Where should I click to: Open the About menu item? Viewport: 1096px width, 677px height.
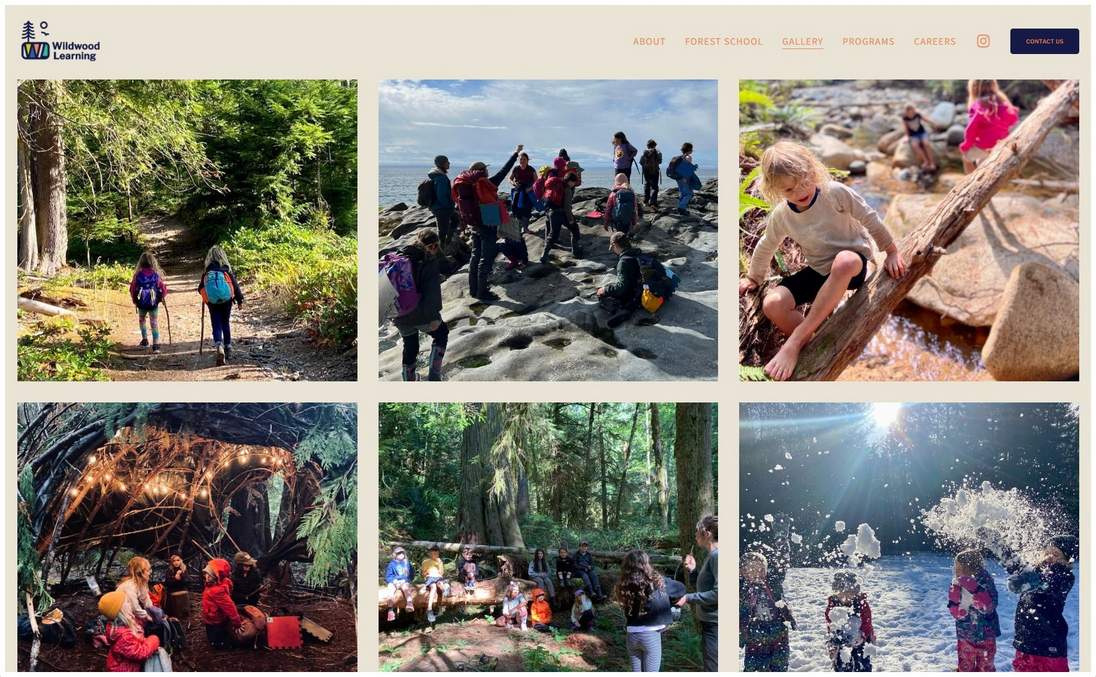pyautogui.click(x=649, y=42)
